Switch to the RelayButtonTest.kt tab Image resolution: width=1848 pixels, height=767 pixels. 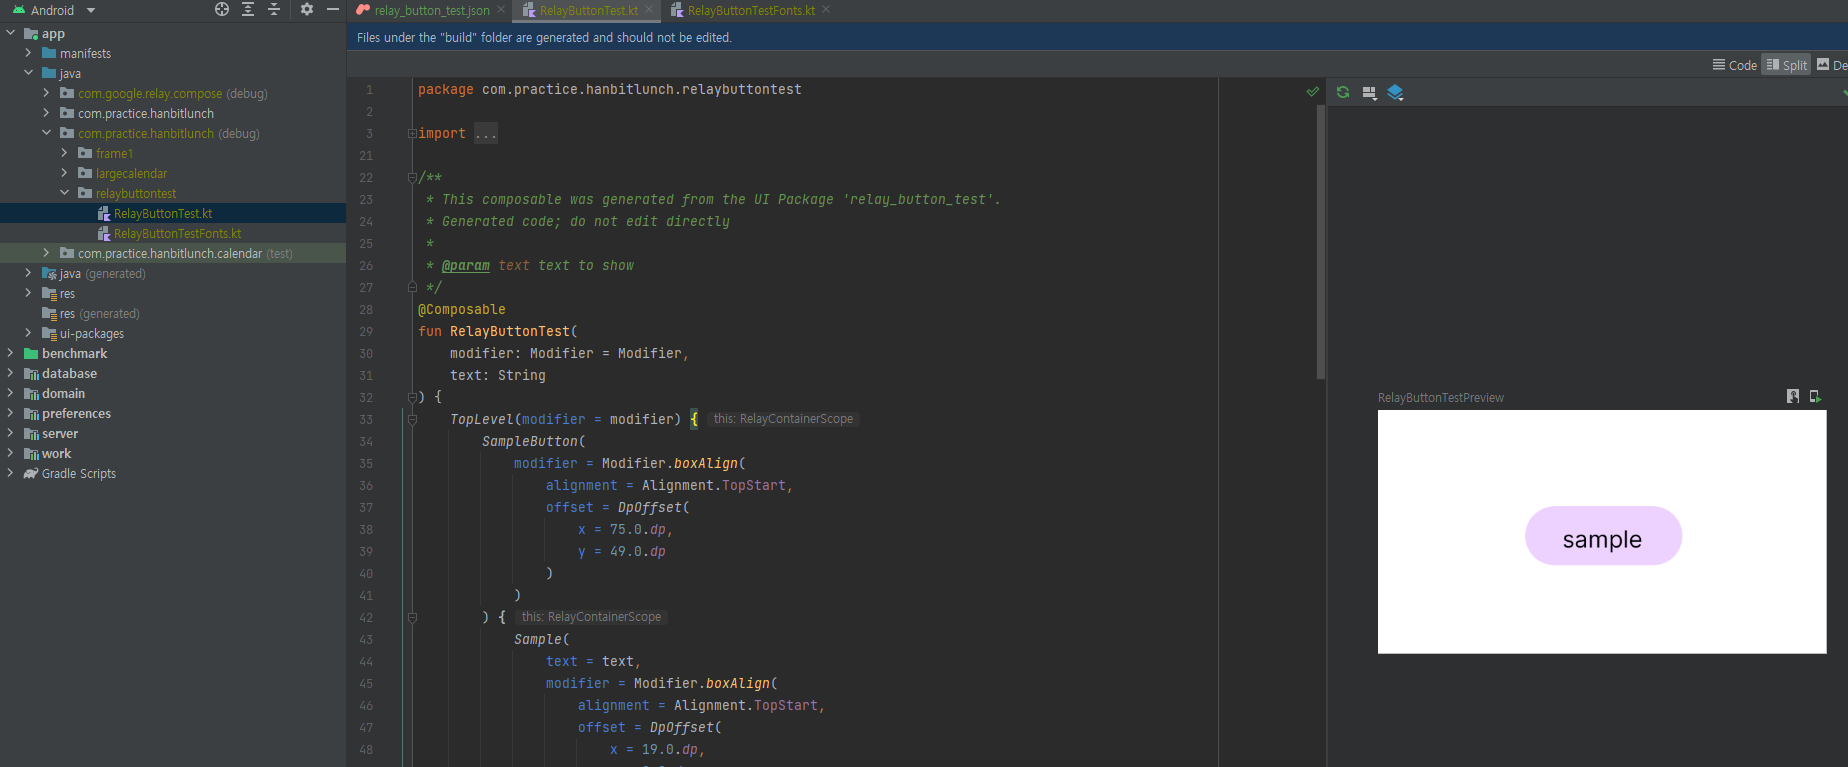[588, 10]
